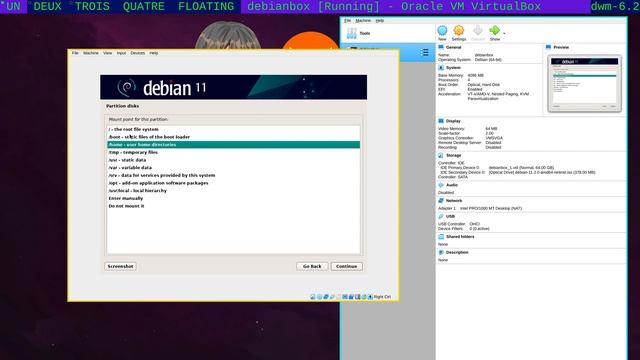
Task: Select "/boot - static files of the boot loader"
Action: click(x=233, y=137)
